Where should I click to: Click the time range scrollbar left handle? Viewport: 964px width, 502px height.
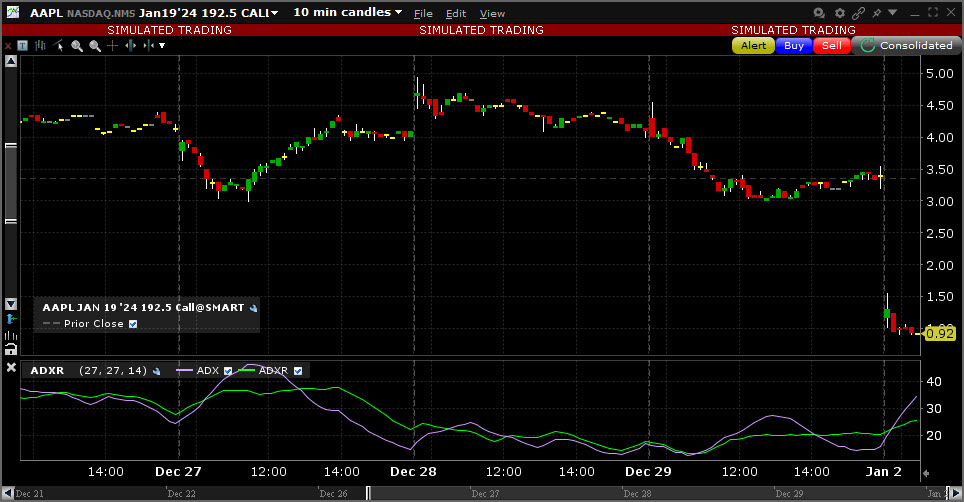[368, 493]
